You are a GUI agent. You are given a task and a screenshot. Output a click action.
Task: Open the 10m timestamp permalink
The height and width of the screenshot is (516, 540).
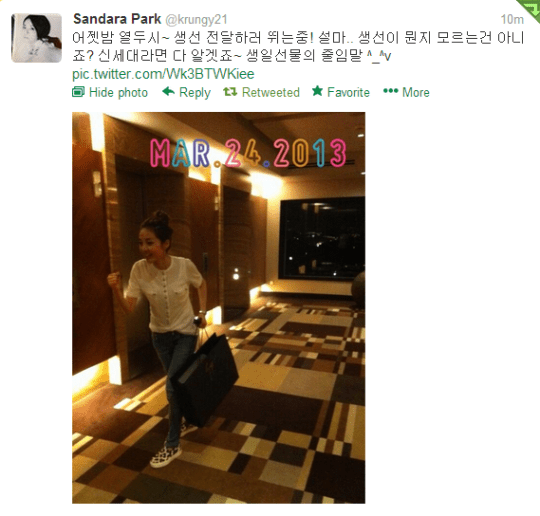pyautogui.click(x=512, y=19)
